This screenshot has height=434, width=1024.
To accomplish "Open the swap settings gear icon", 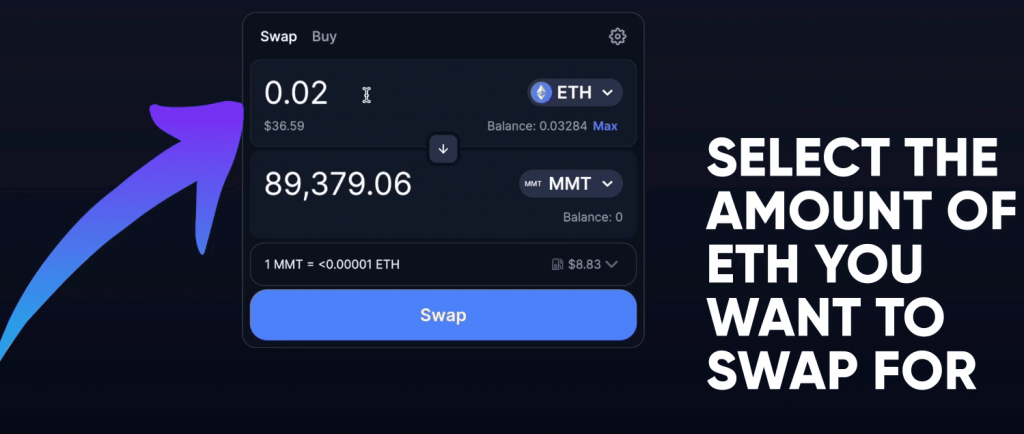I will coord(617,37).
